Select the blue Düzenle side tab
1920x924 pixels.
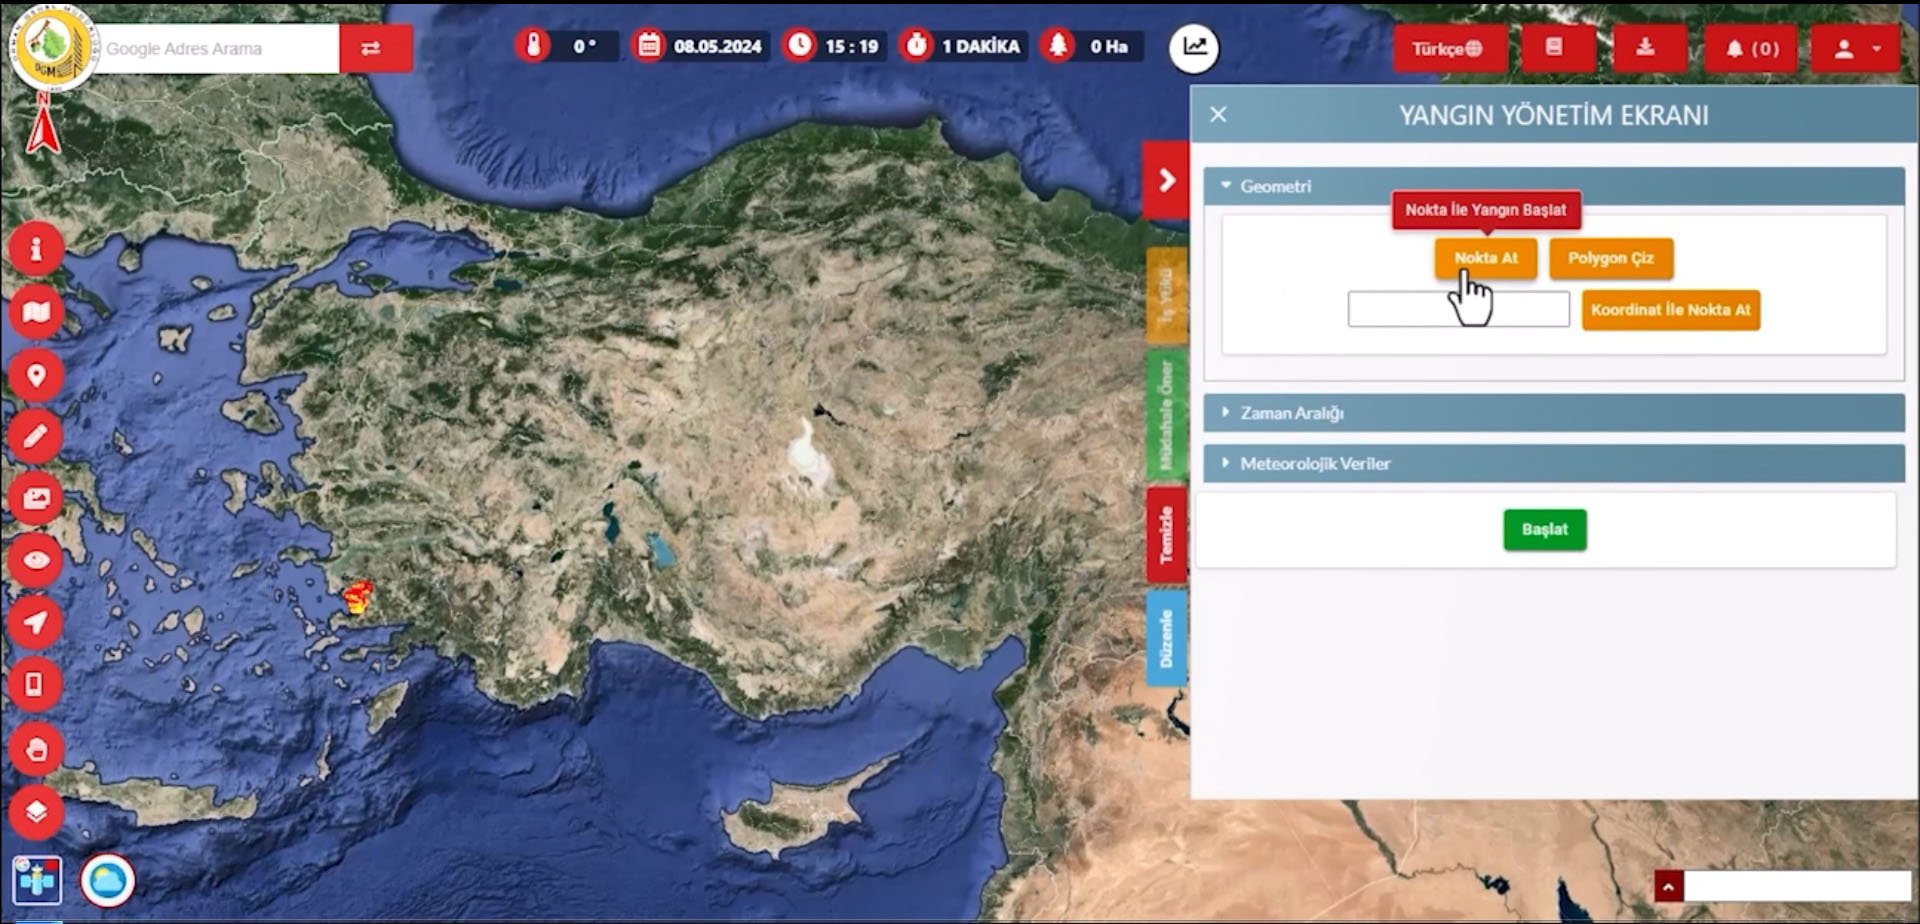pos(1166,638)
